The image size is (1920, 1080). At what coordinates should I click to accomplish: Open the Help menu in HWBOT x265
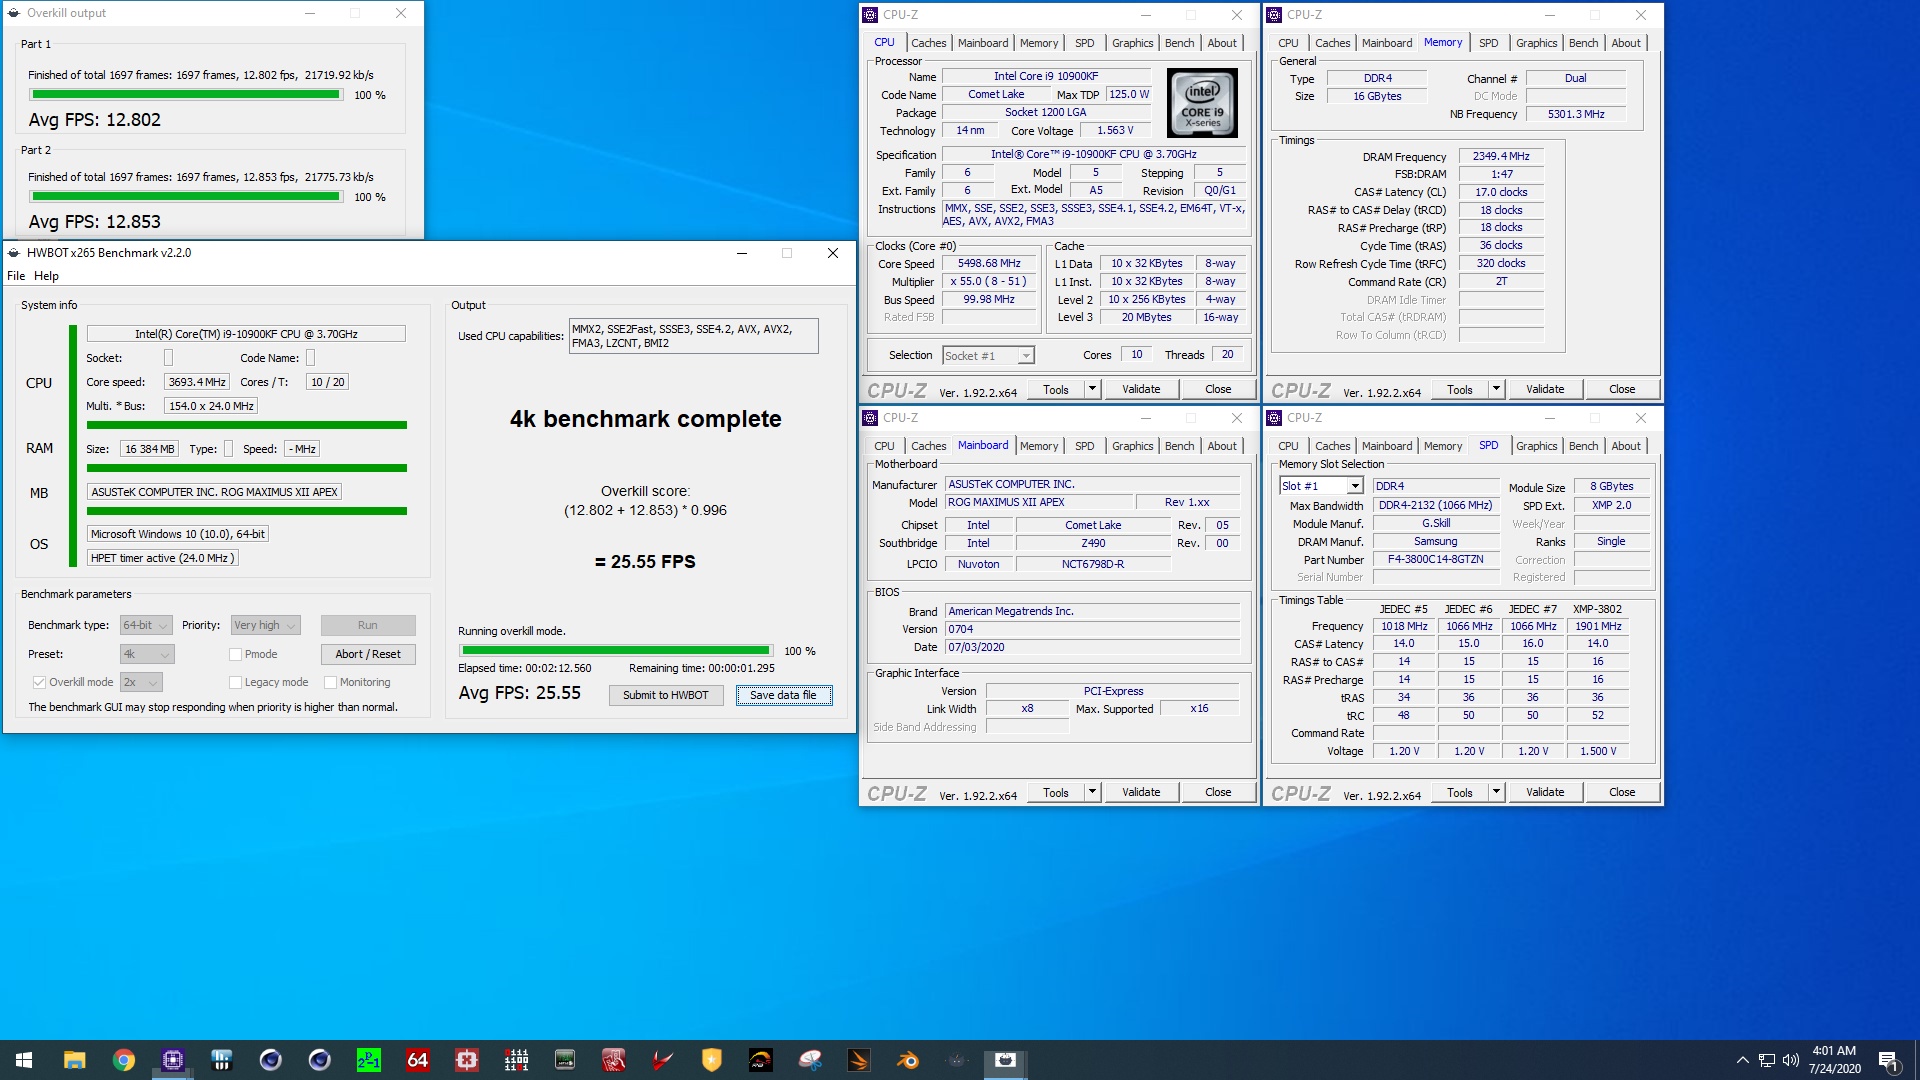(46, 276)
